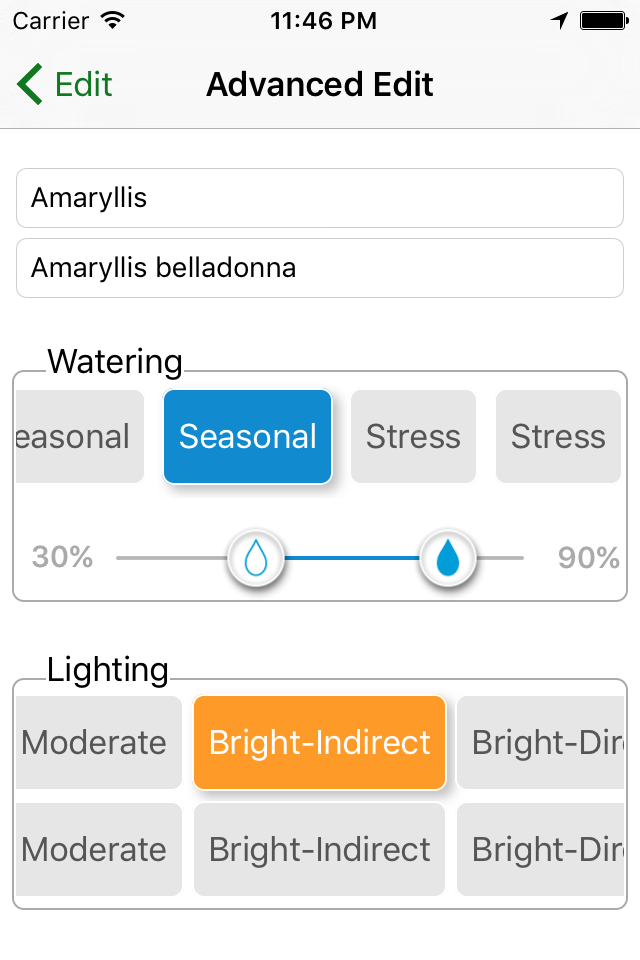This screenshot has height=960, width=640.
Task: Choose the partially hidden Seasonal watering option
Action: [80, 437]
